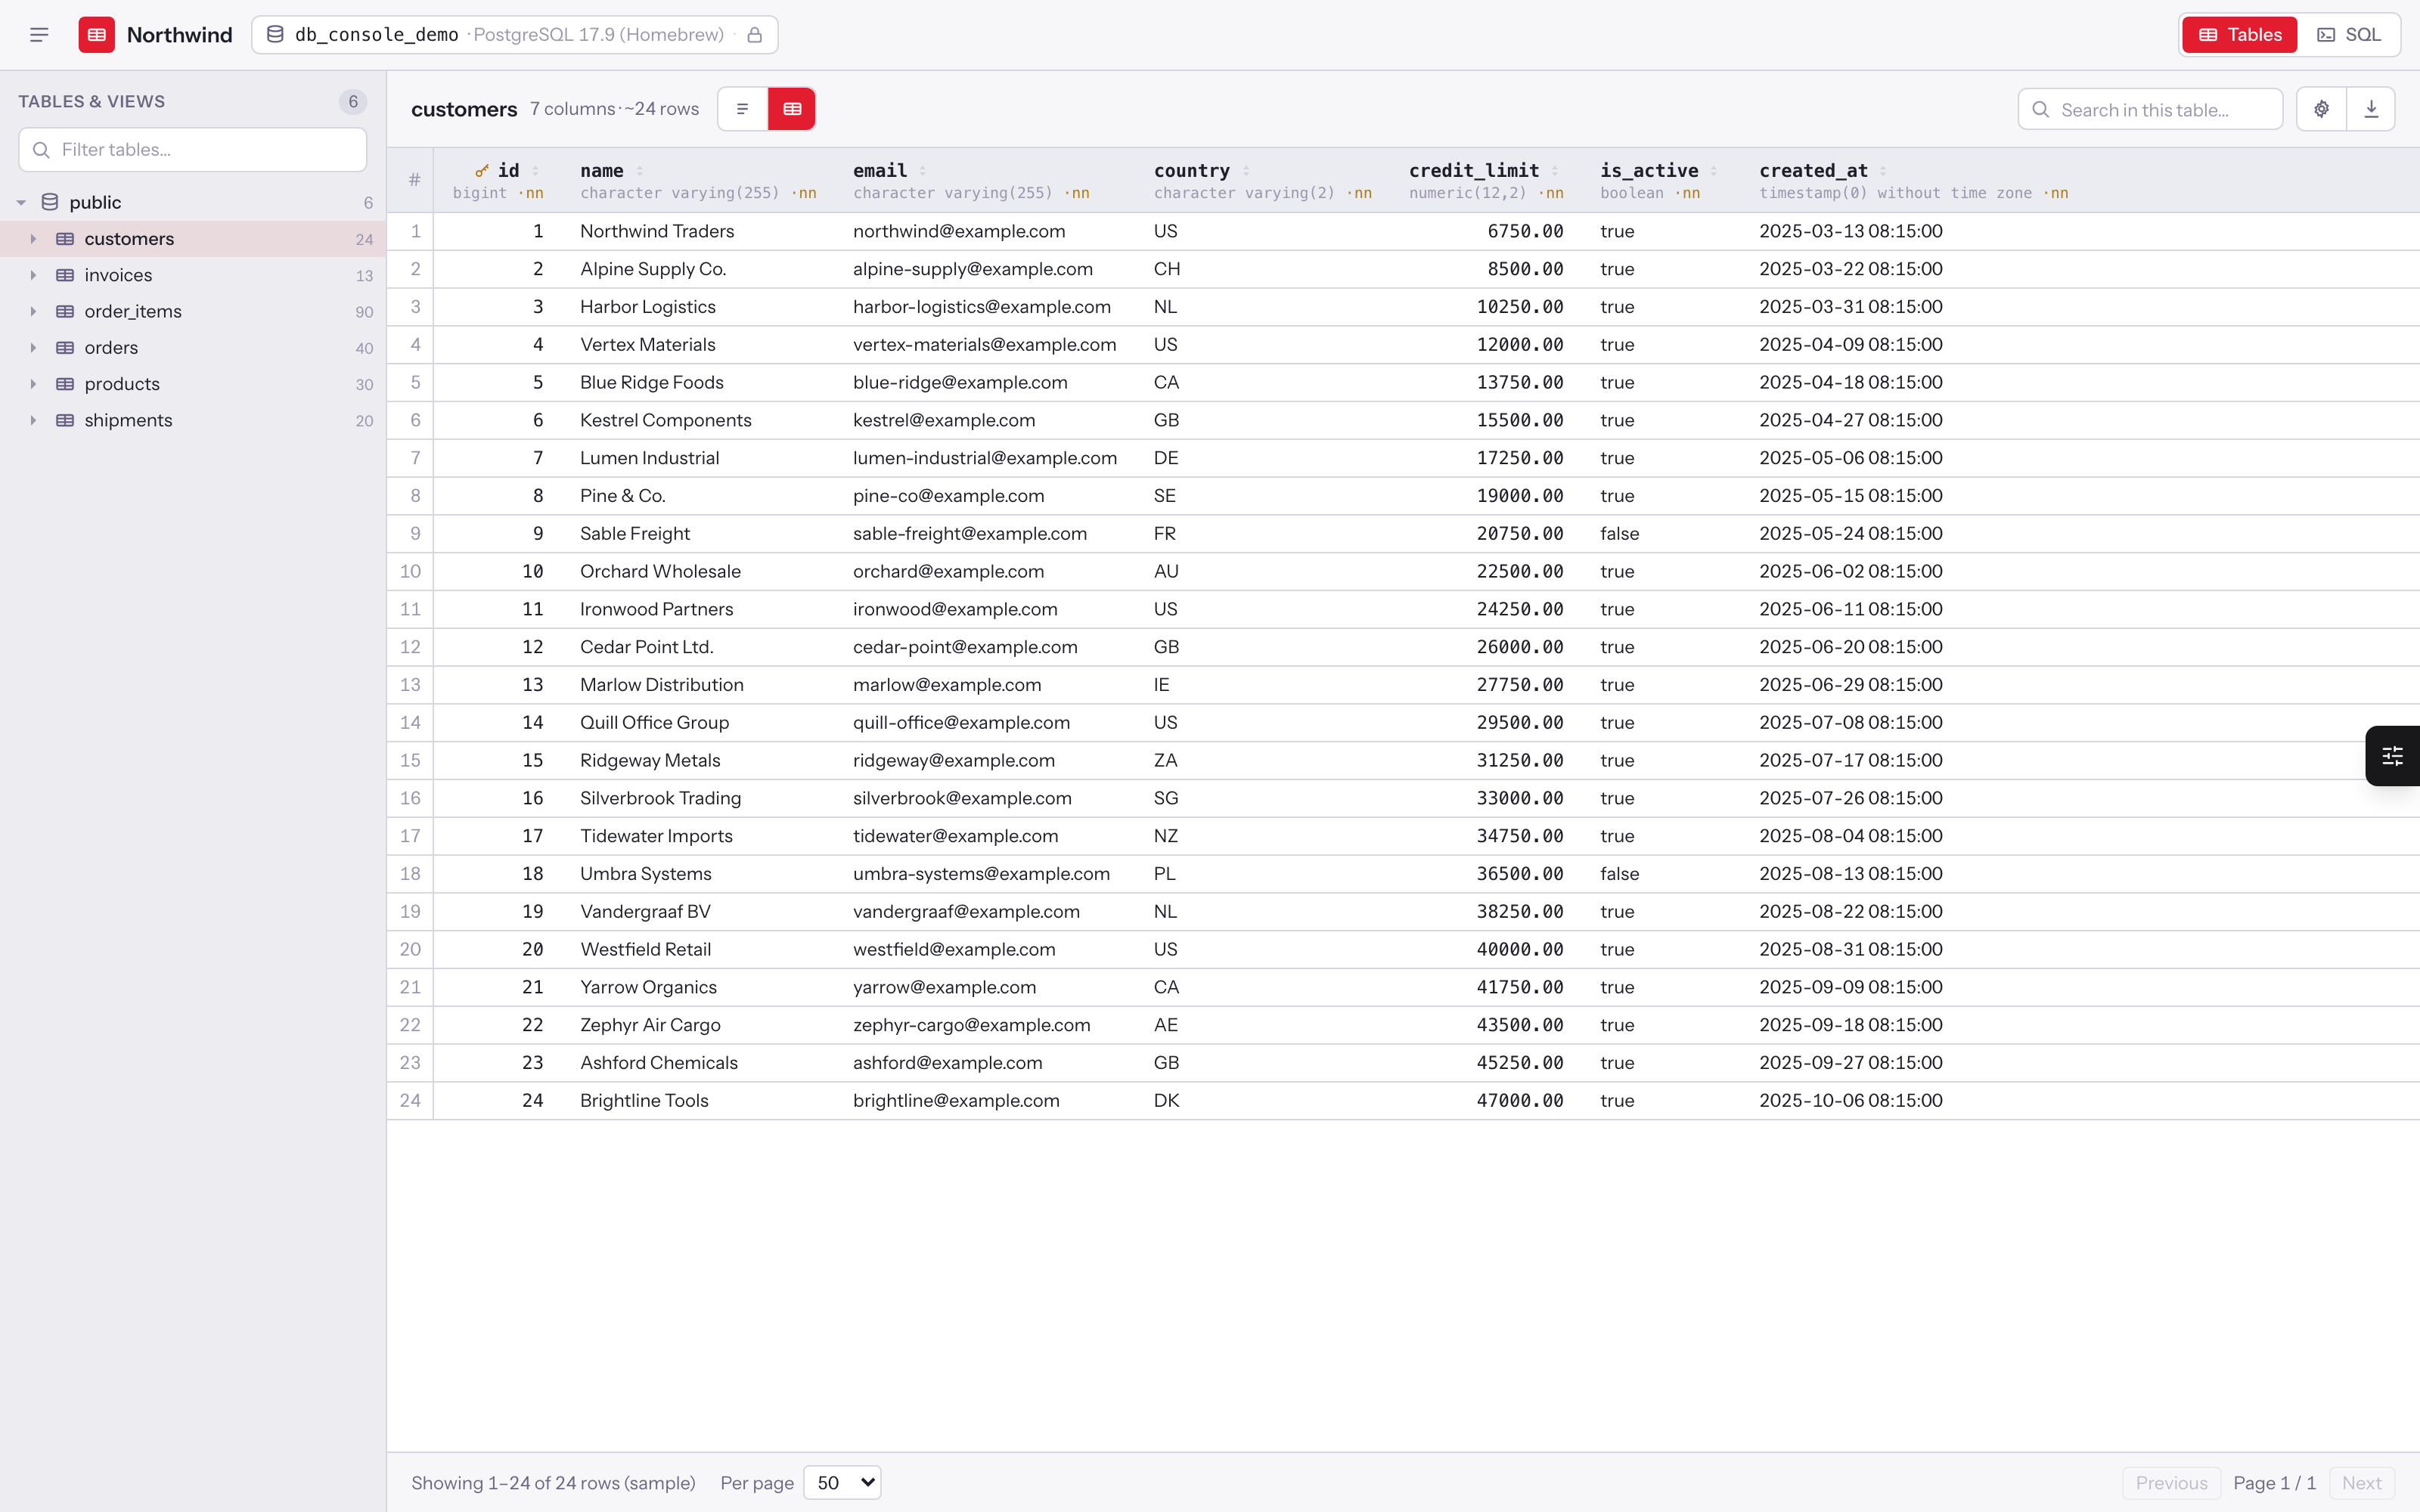Click the download export icon
Viewport: 2420px width, 1512px height.
point(2371,109)
